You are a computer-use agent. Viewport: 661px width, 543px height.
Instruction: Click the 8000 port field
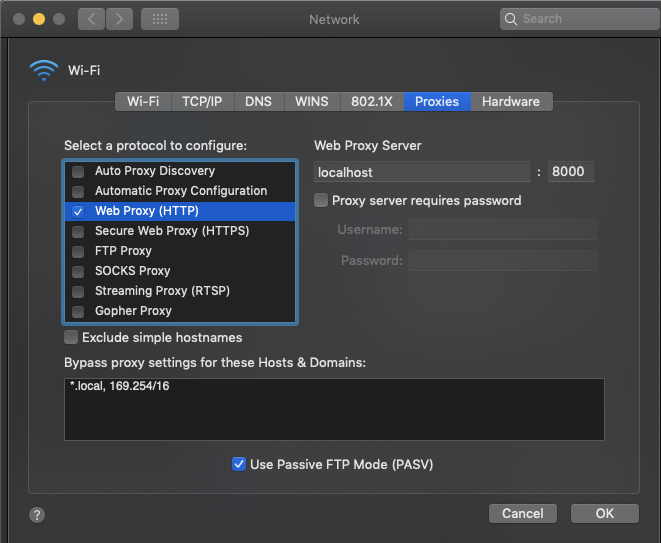[x=571, y=172]
